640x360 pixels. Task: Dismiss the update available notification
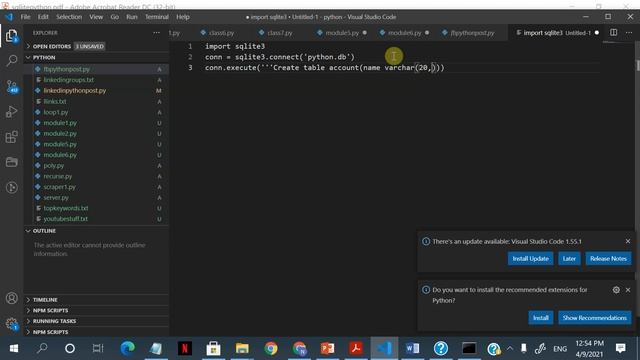[628, 241]
